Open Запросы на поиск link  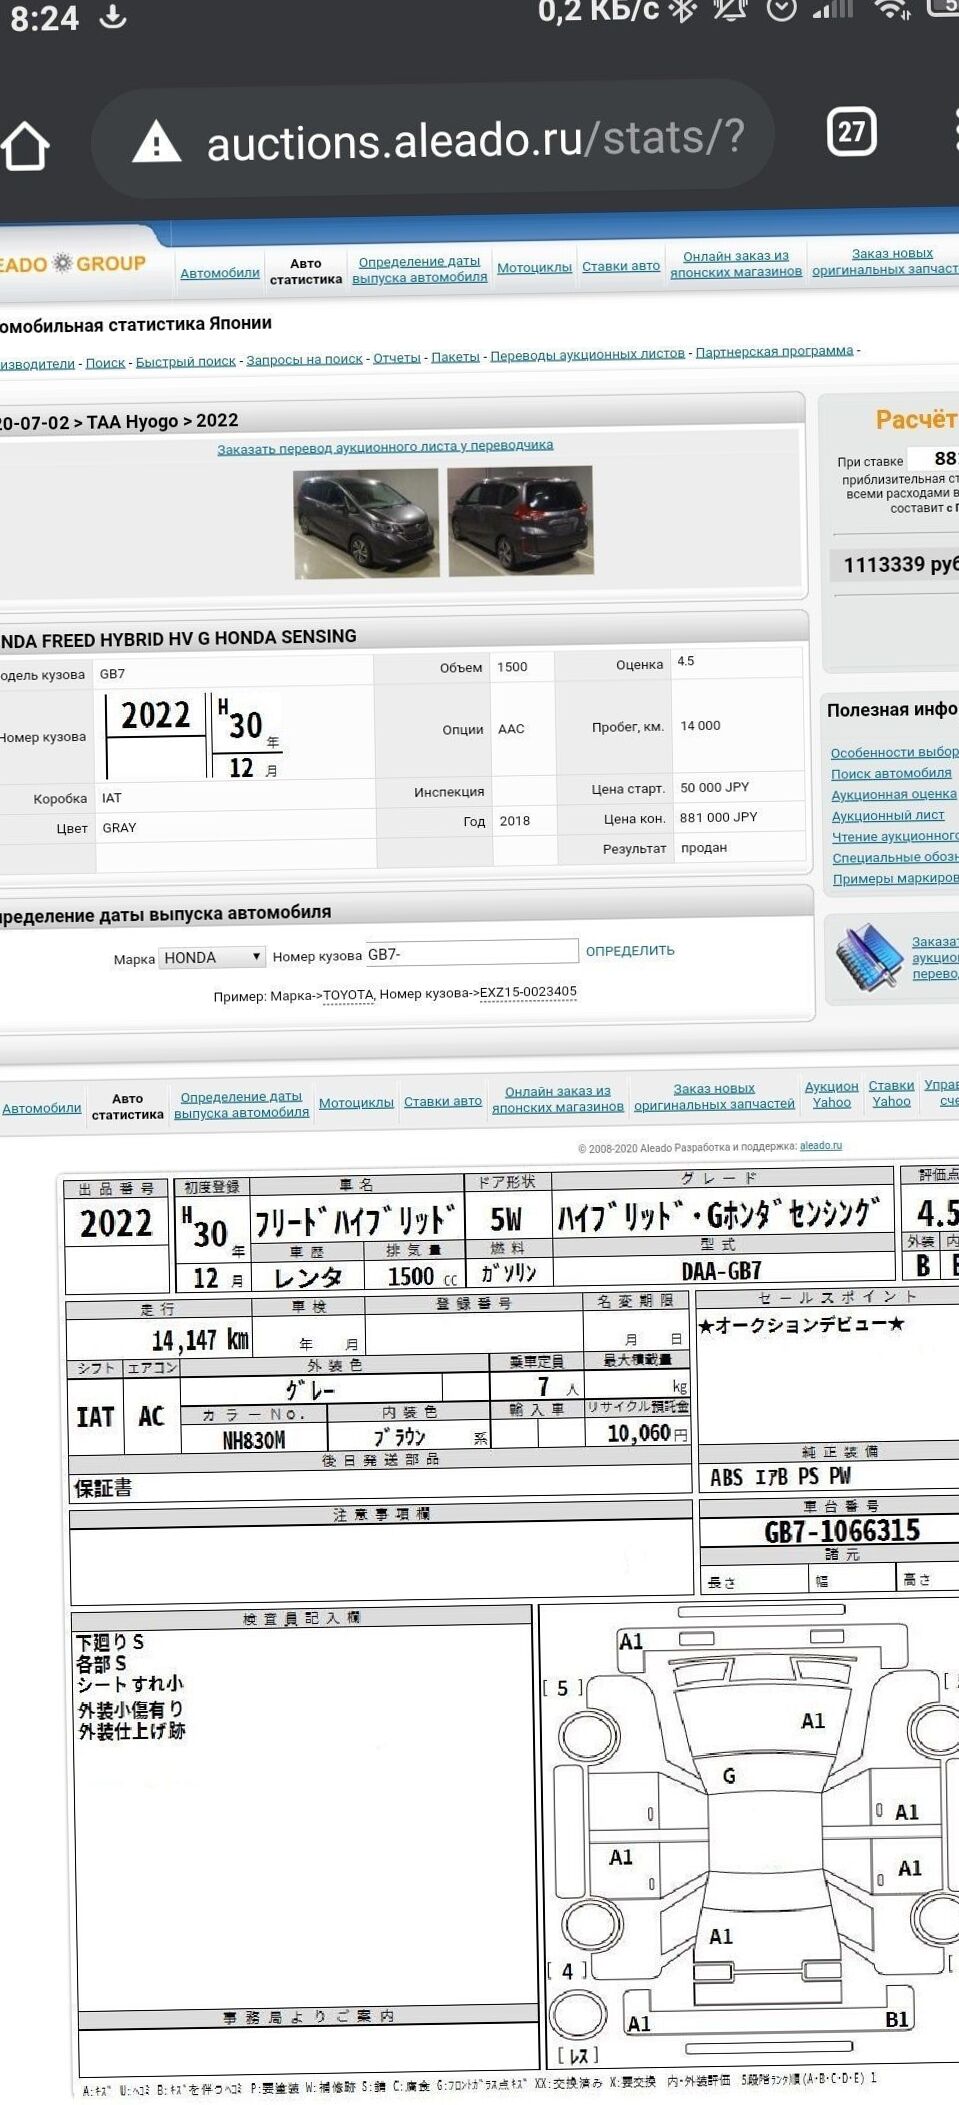click(x=304, y=359)
